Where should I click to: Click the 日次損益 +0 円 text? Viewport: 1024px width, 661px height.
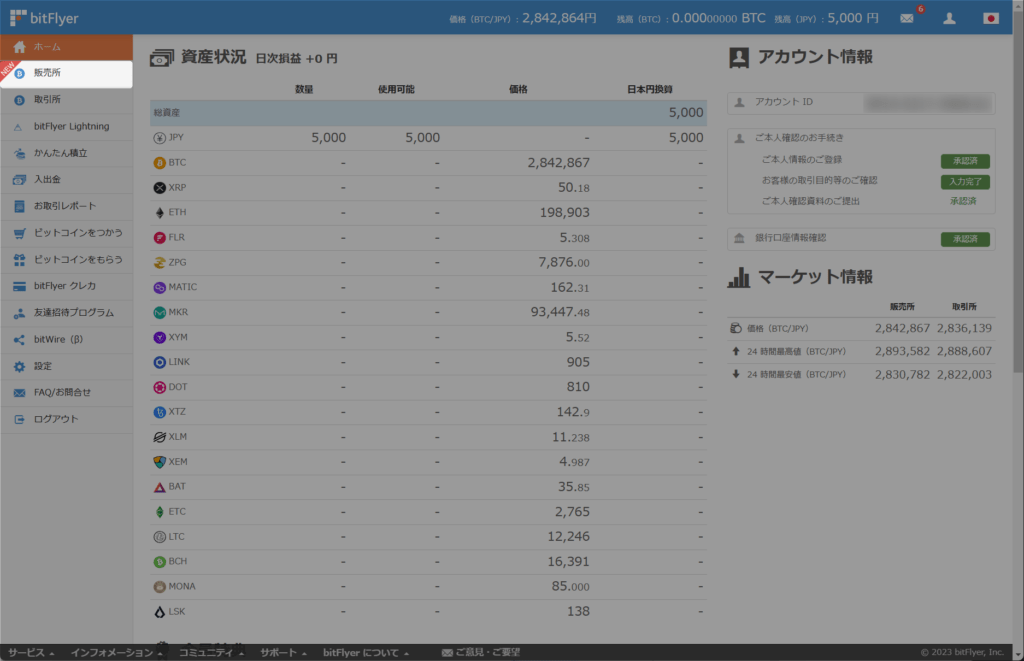pyautogui.click(x=296, y=59)
